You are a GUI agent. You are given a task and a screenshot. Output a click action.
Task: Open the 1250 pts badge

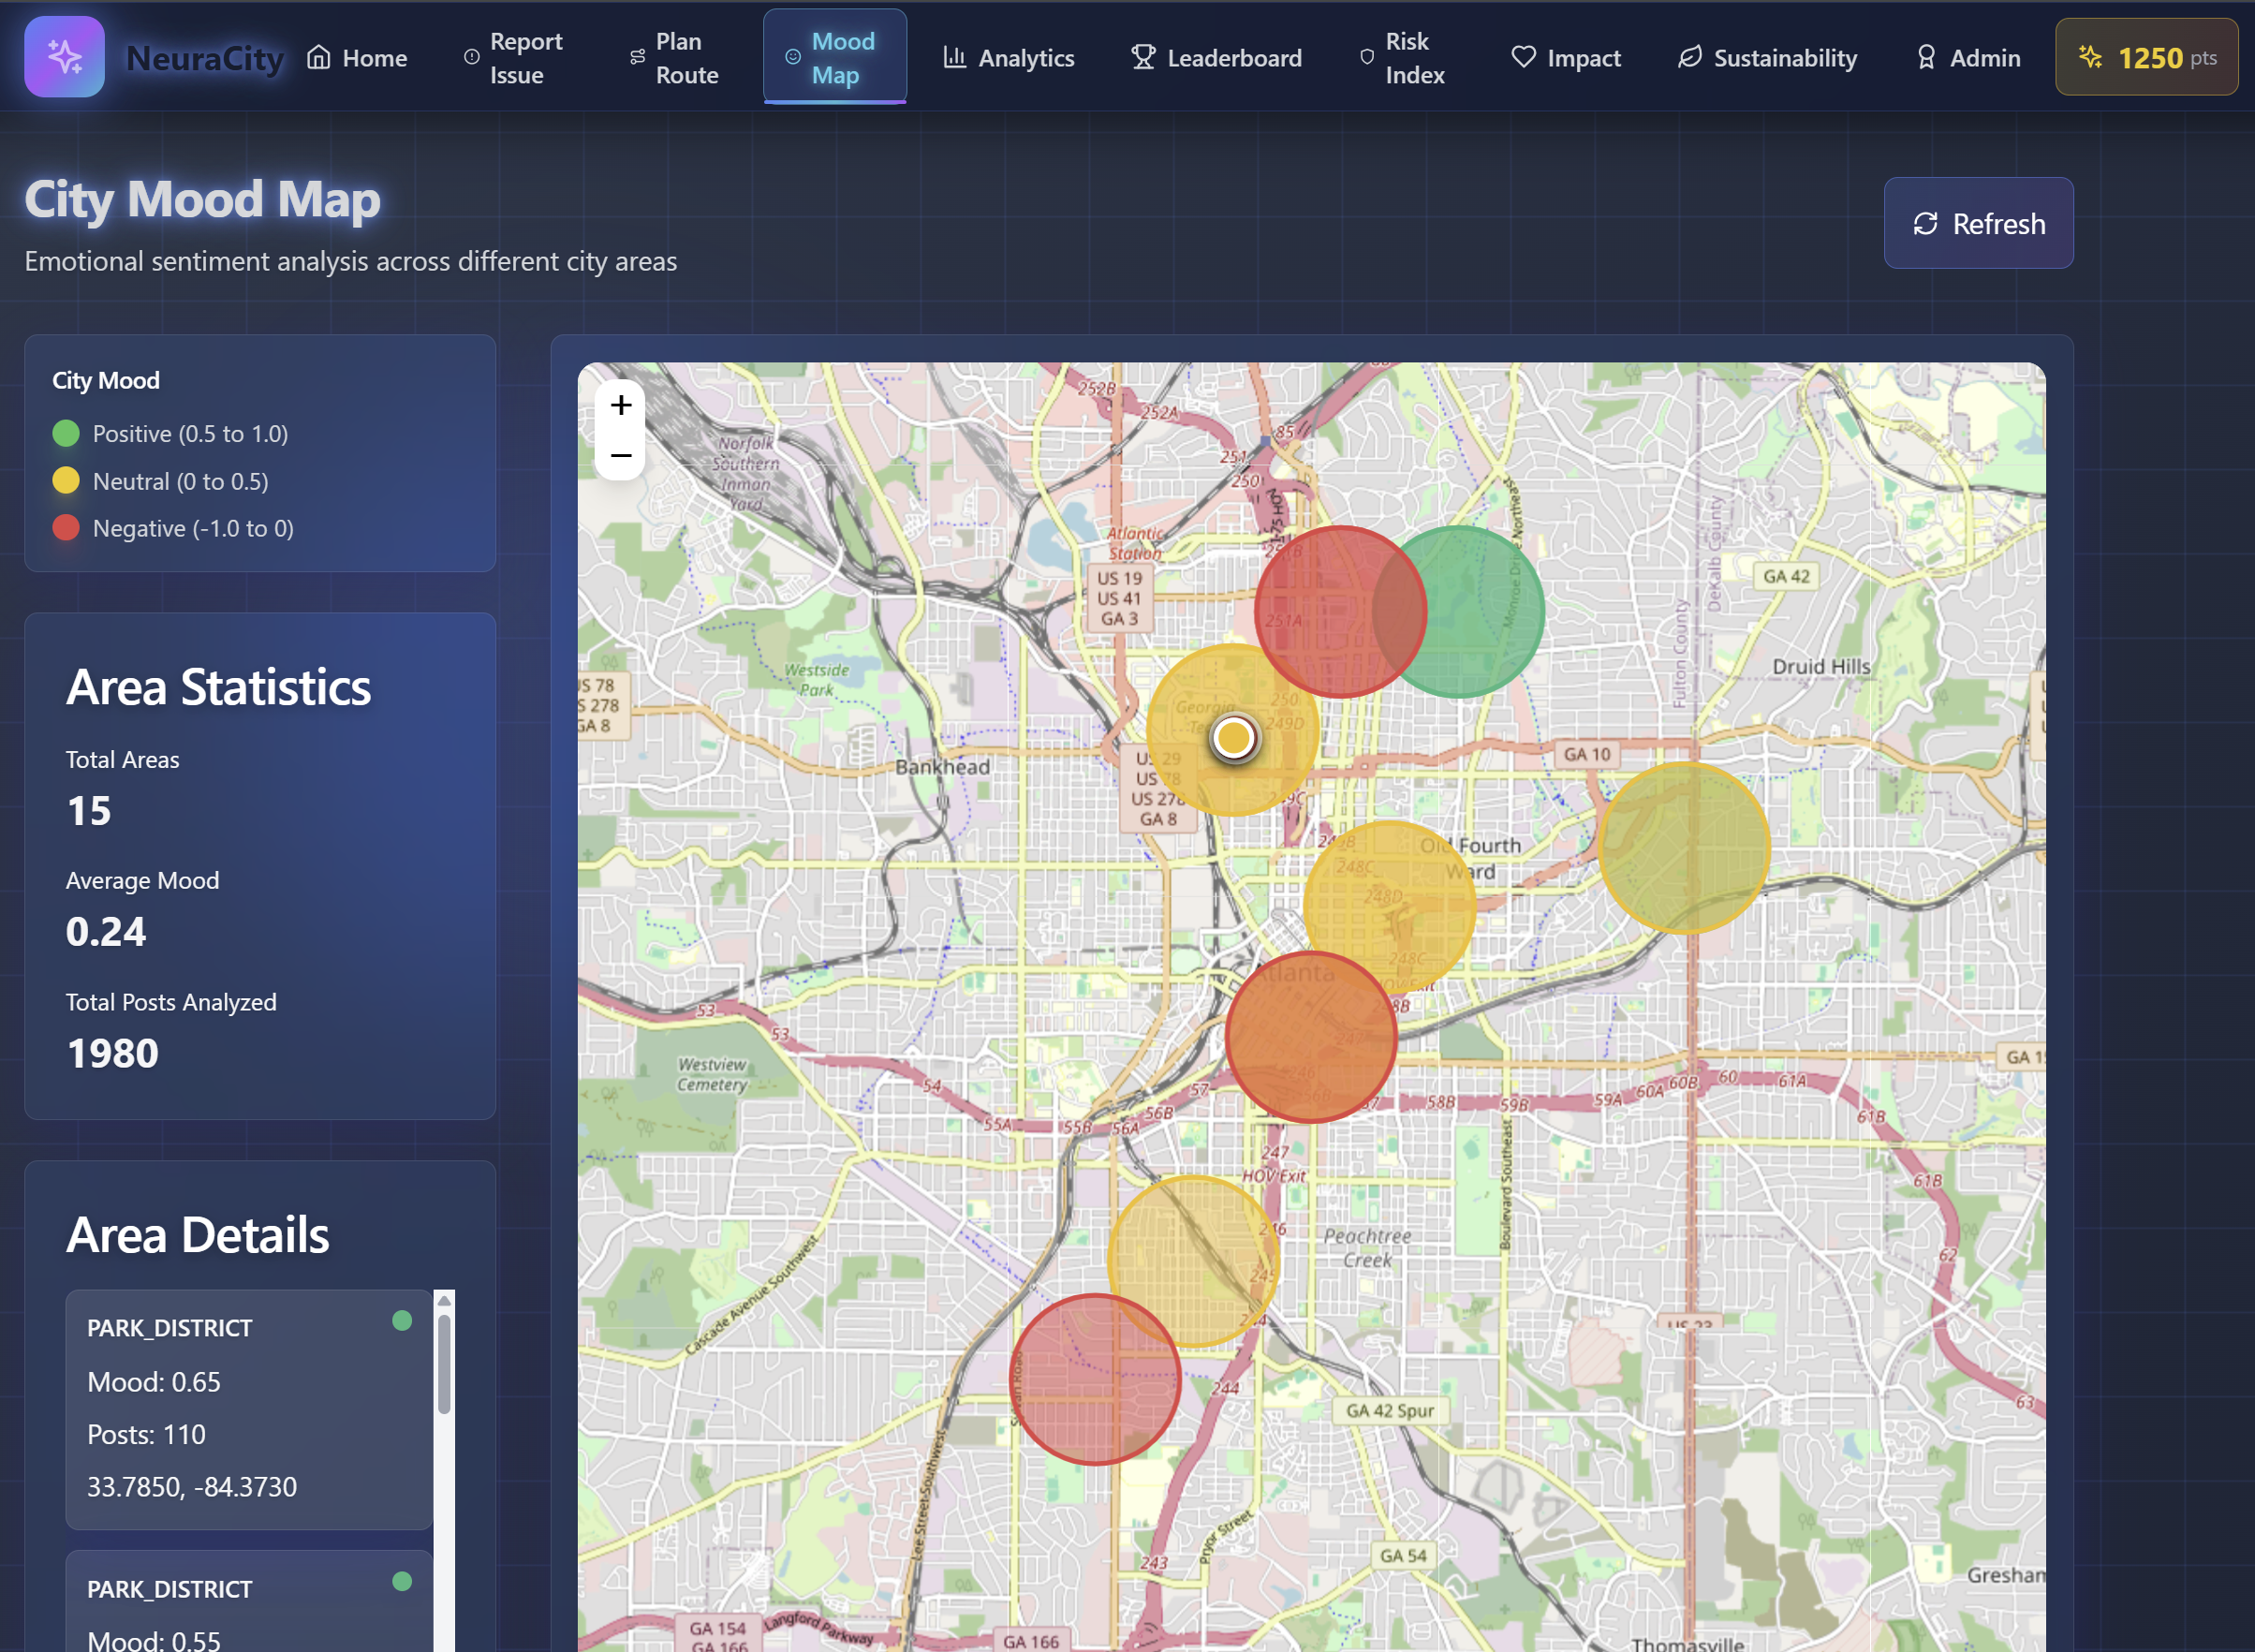[2146, 58]
